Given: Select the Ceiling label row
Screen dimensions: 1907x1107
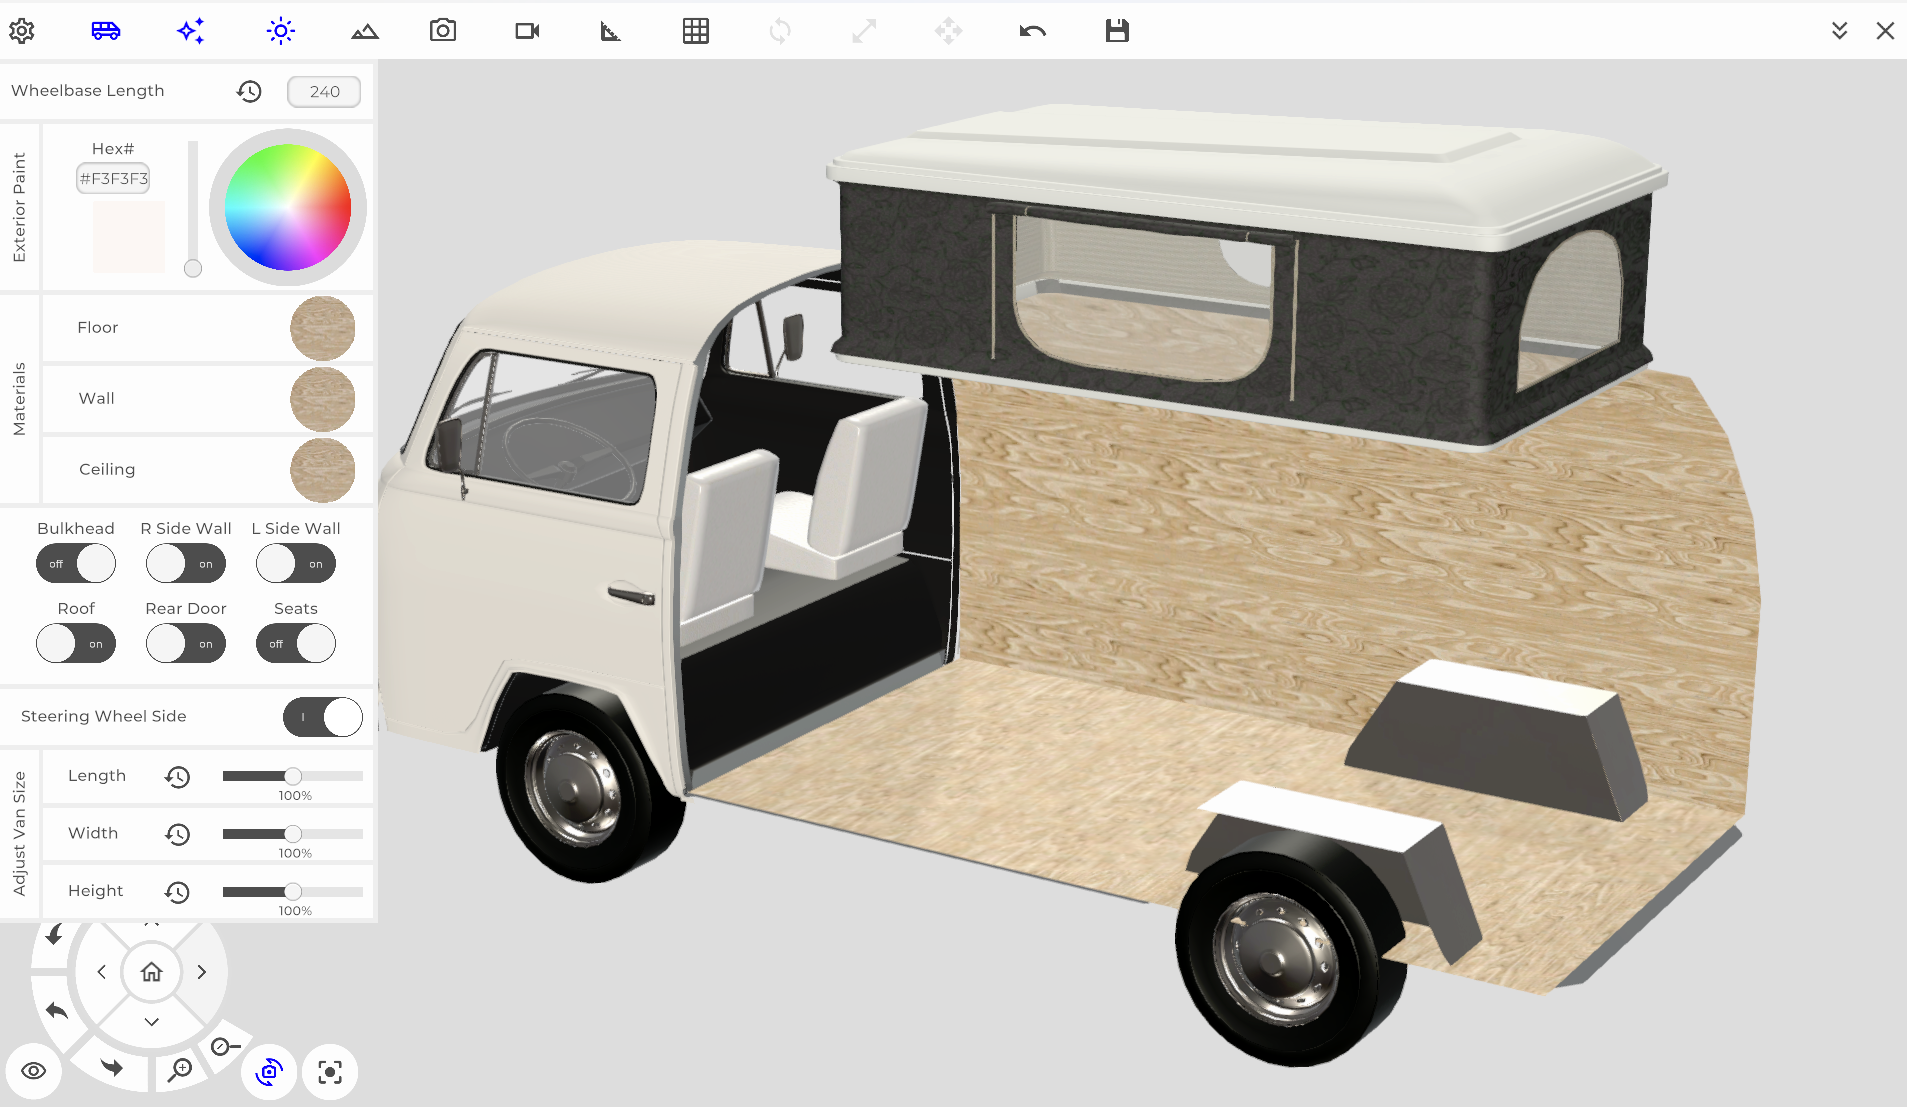Looking at the screenshot, I should 207,470.
